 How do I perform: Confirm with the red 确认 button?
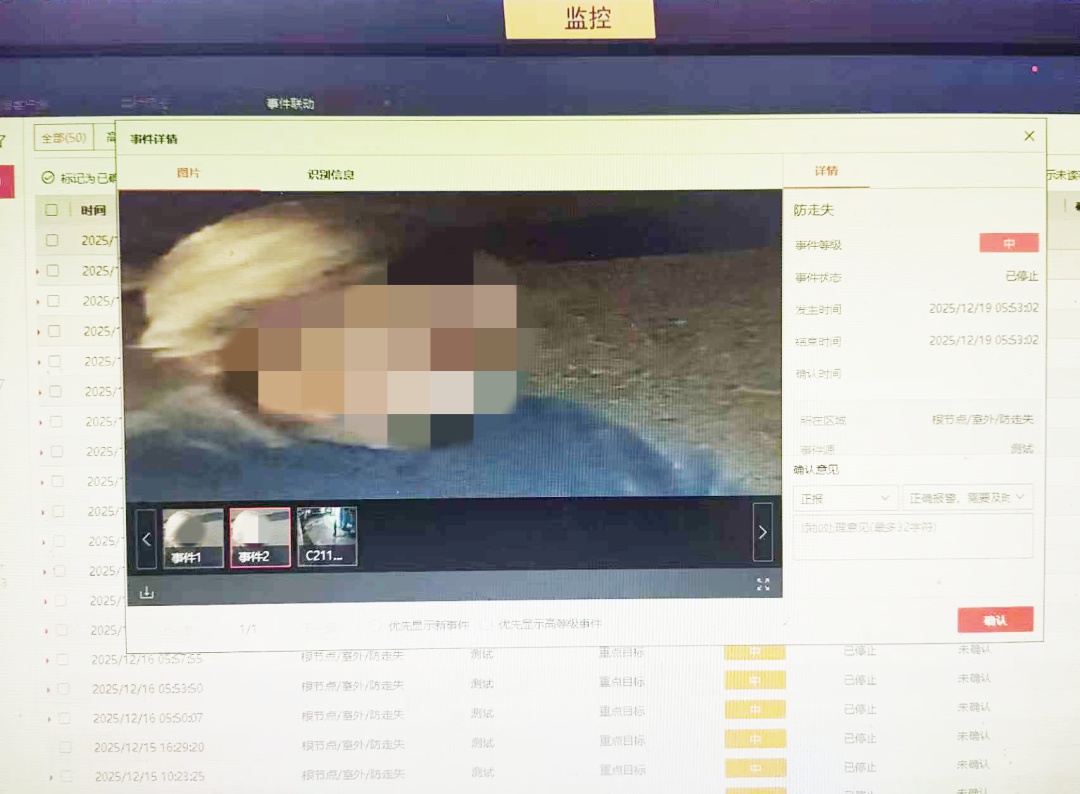[995, 620]
